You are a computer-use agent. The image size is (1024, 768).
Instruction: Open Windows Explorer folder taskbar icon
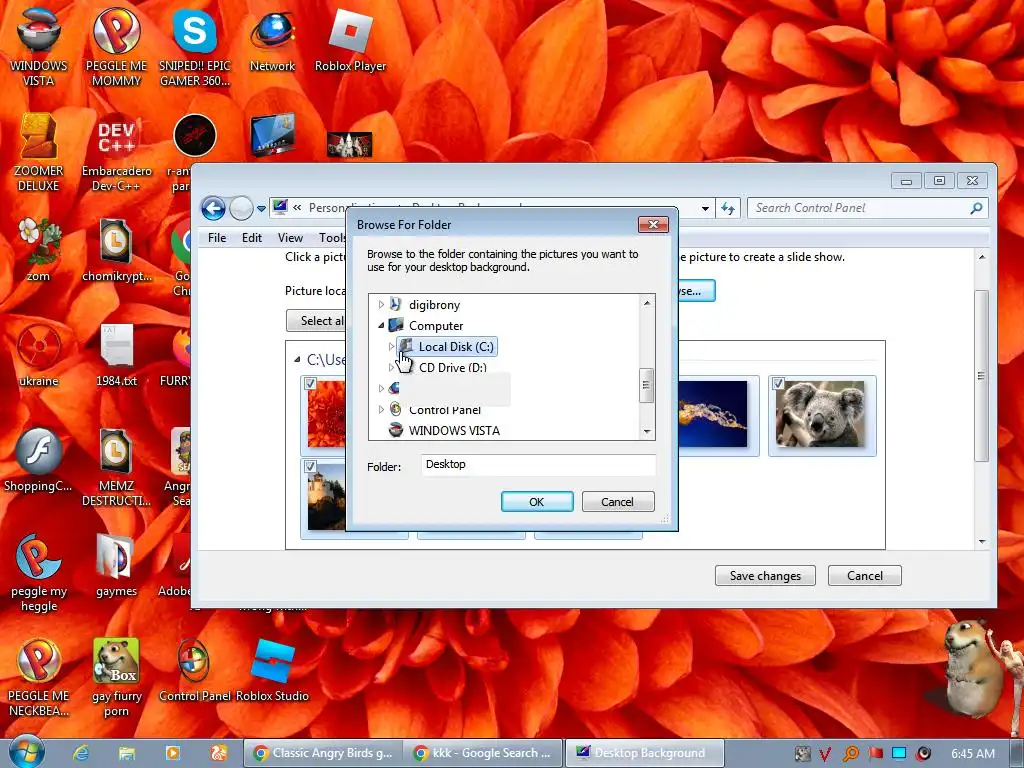(127, 753)
